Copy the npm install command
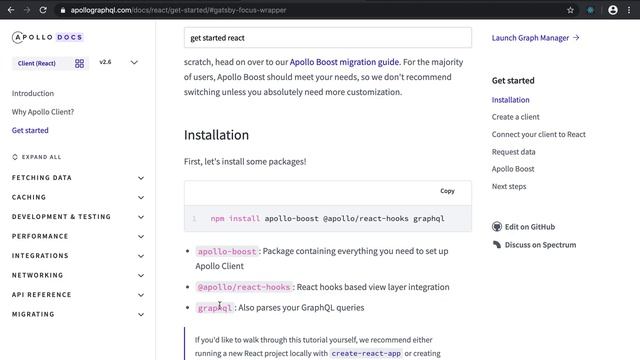The height and width of the screenshot is (360, 640). [x=447, y=191]
